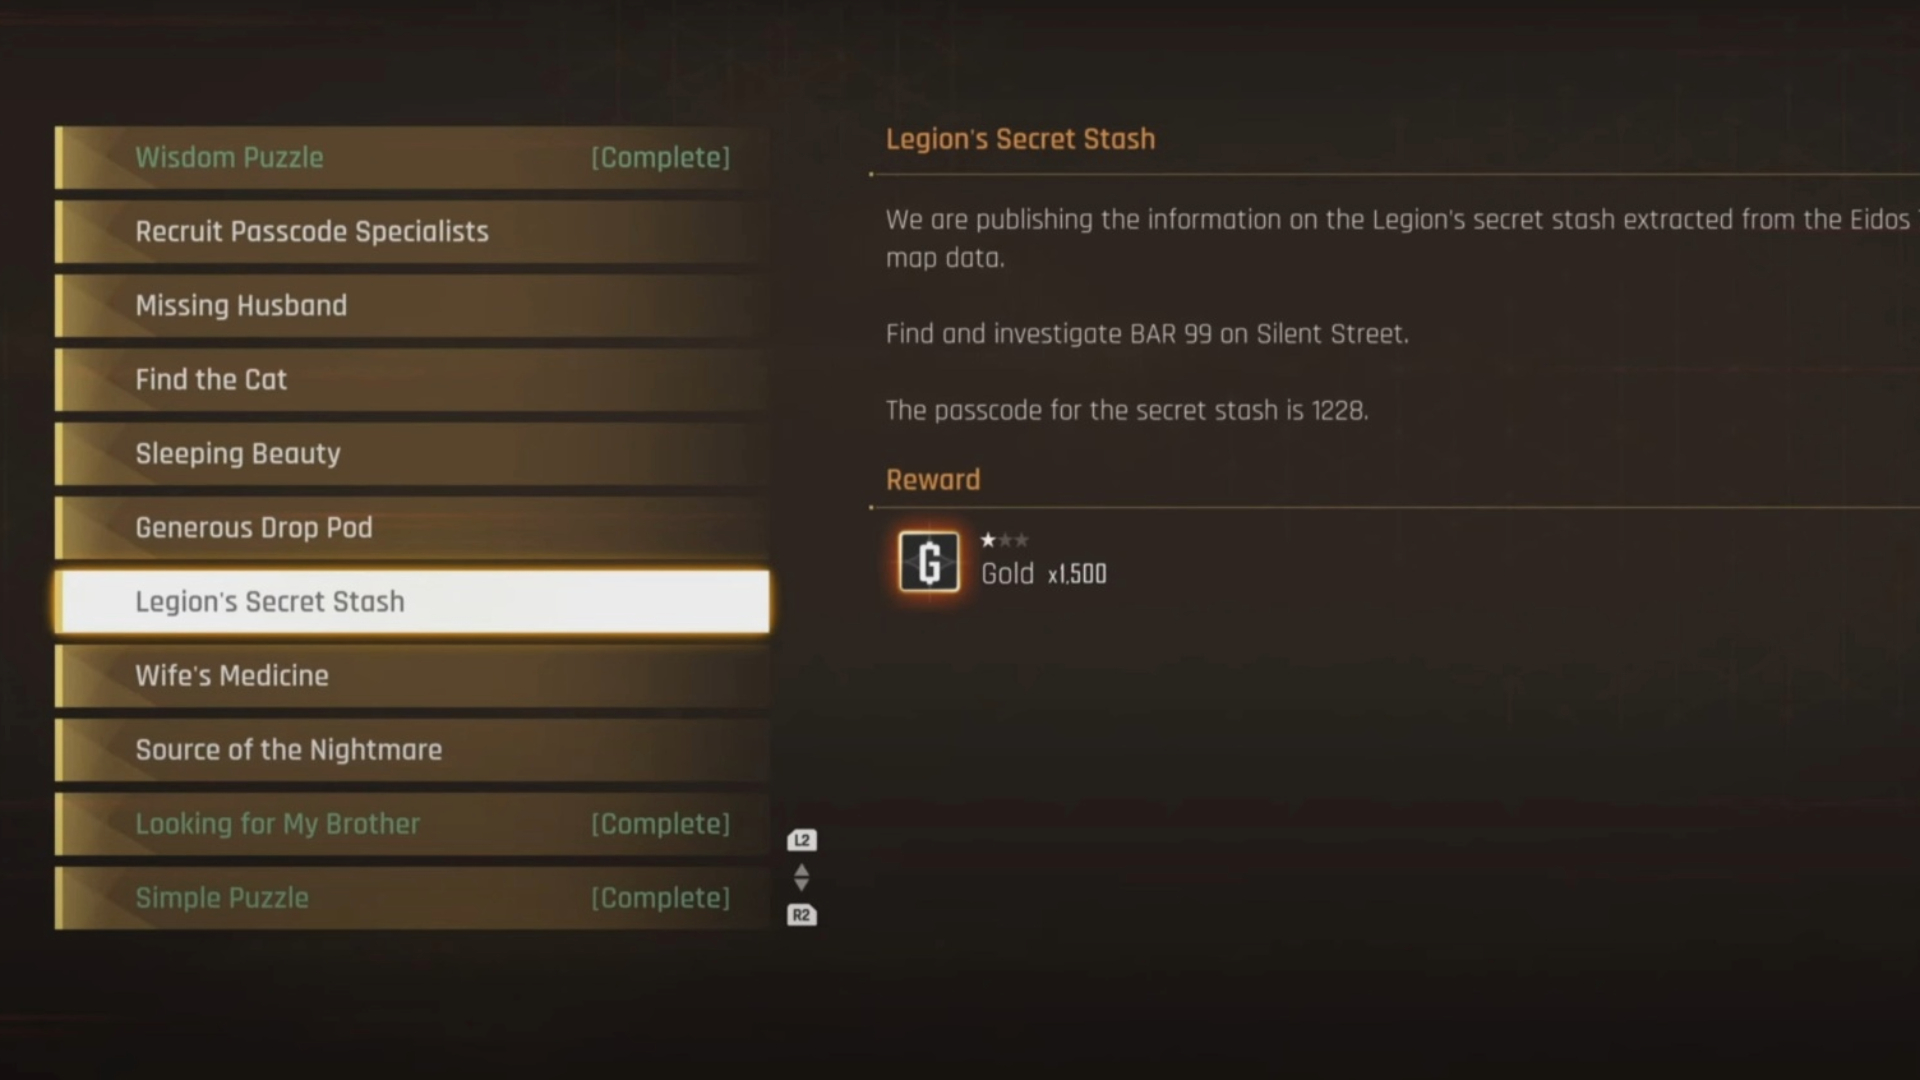Select Generous Drop Pod request
This screenshot has height=1080, width=1920.
pos(412,527)
